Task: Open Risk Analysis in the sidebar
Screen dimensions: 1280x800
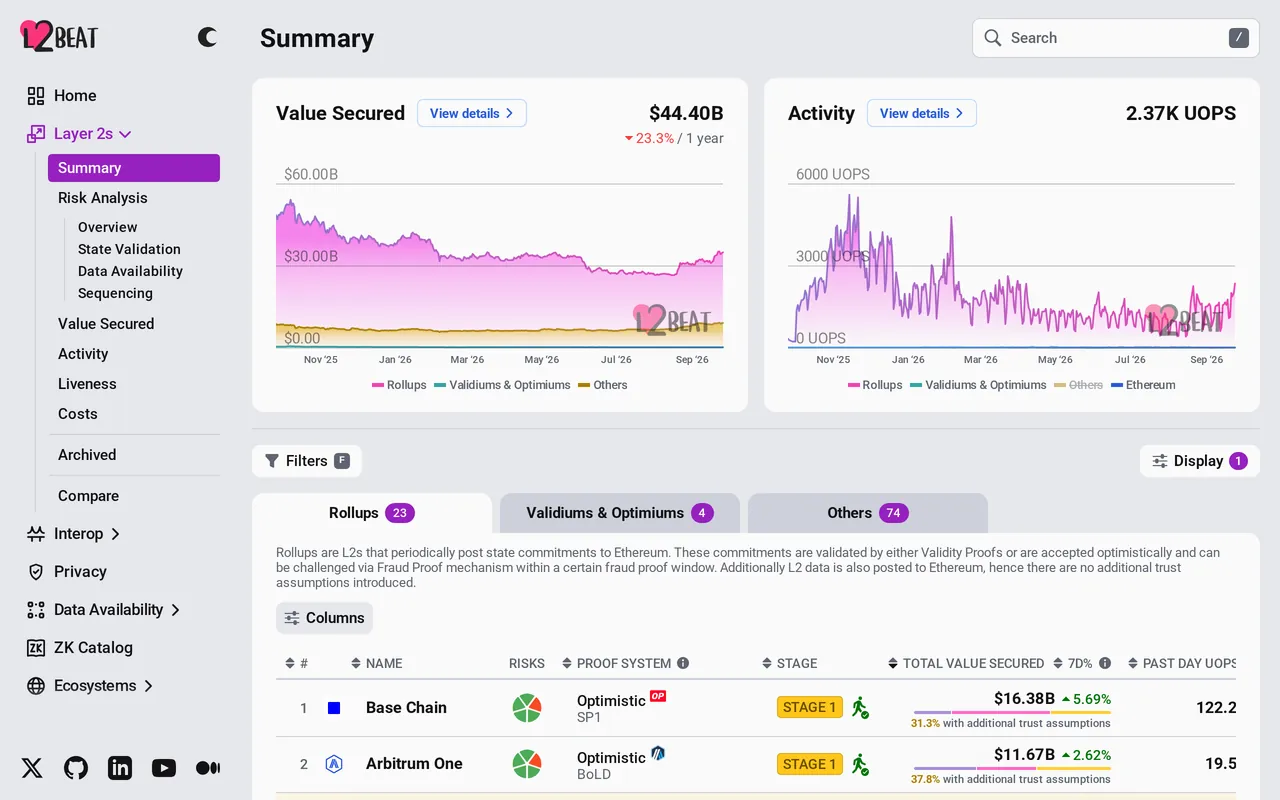Action: [x=103, y=198]
